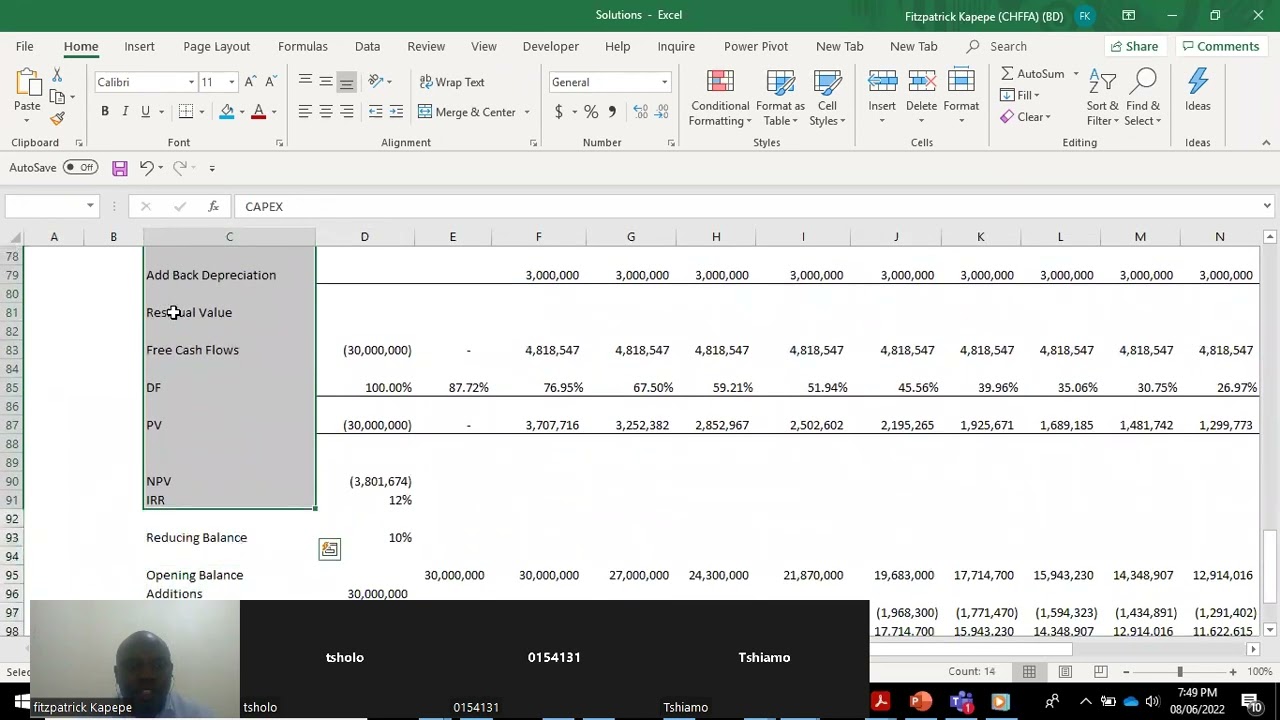
Task: Apply Percent Style formatting
Action: click(x=591, y=112)
